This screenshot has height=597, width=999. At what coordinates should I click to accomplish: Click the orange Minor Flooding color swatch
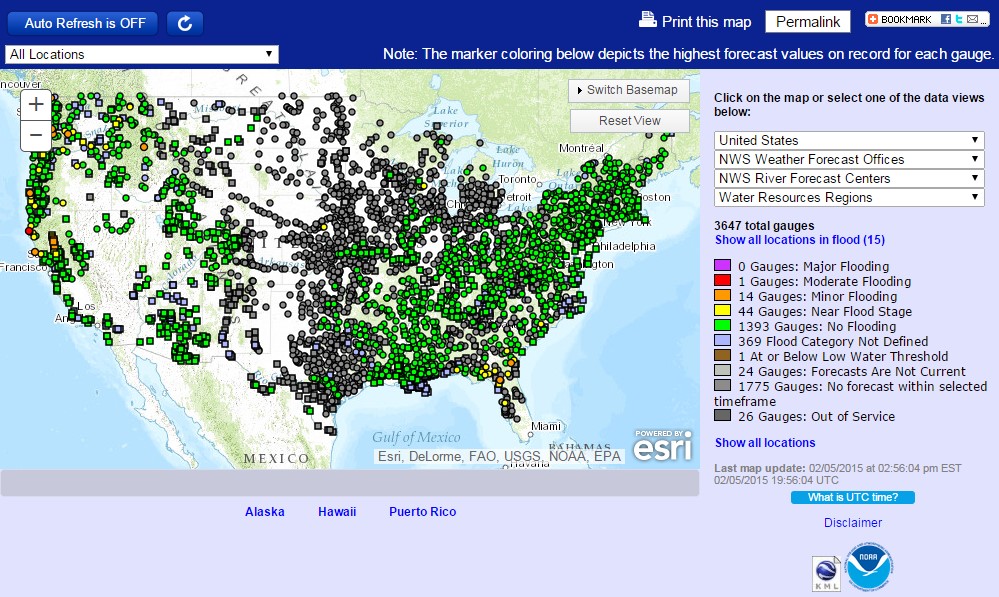[722, 296]
